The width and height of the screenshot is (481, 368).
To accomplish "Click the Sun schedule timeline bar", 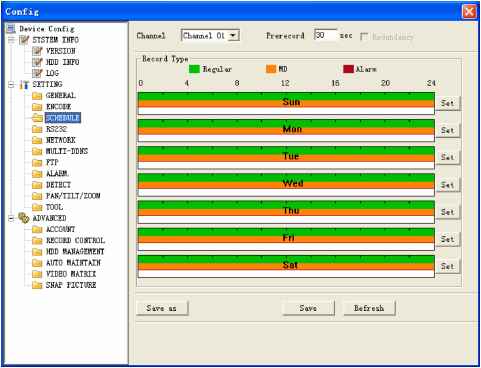I will coord(286,103).
